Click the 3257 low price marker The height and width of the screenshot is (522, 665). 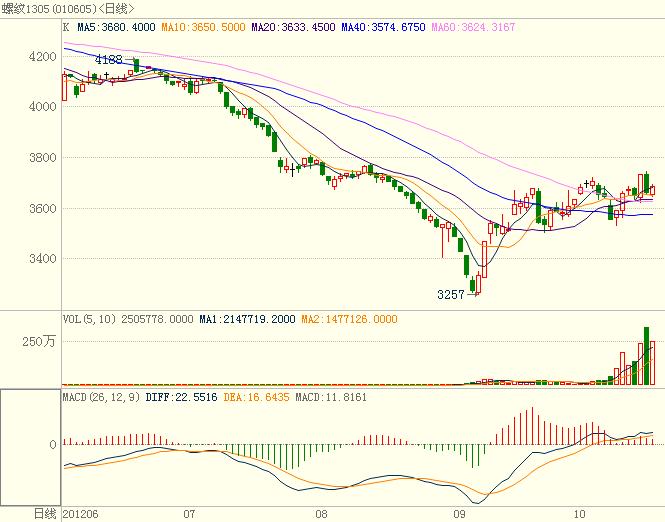[452, 296]
